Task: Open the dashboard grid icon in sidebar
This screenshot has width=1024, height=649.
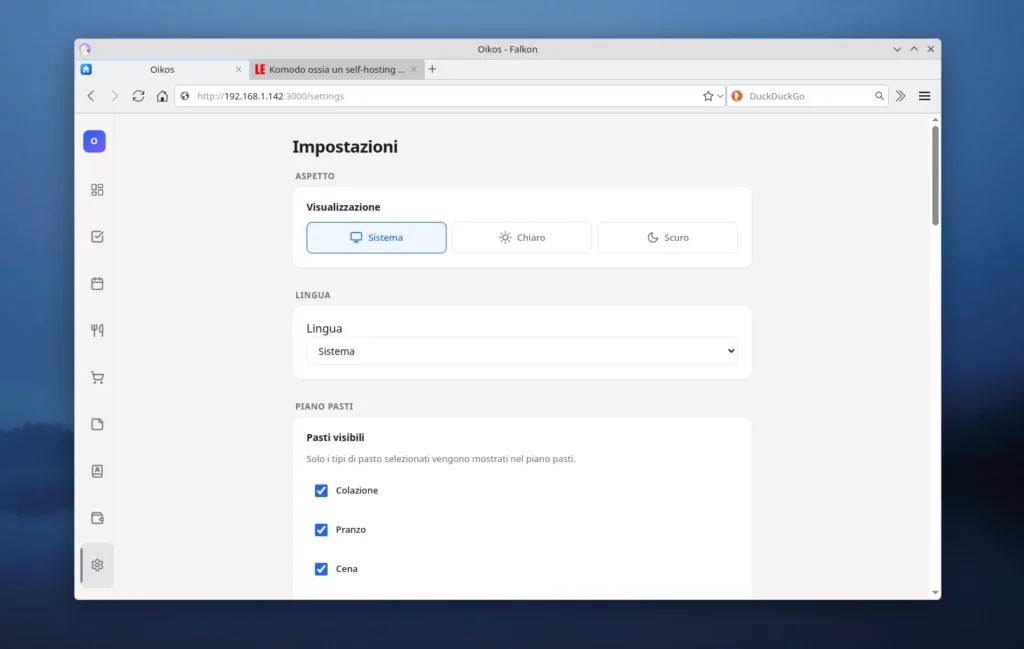Action: pyautogui.click(x=97, y=190)
